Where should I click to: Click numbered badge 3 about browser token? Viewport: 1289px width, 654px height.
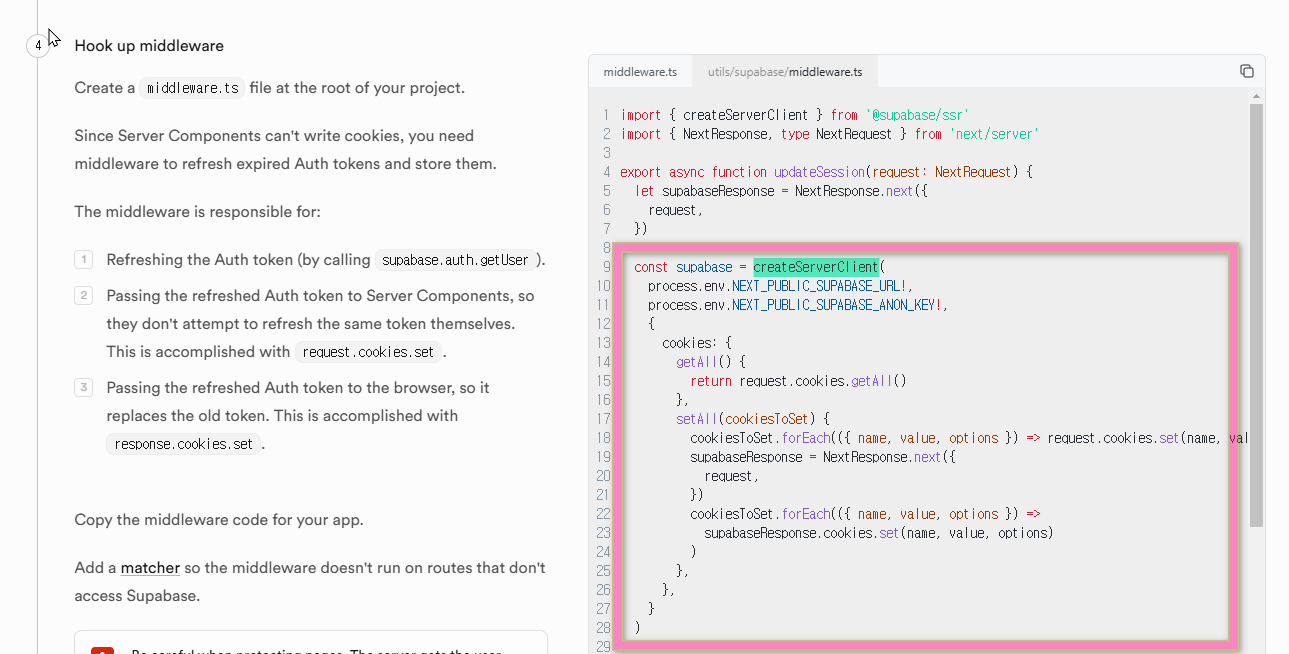click(x=84, y=388)
